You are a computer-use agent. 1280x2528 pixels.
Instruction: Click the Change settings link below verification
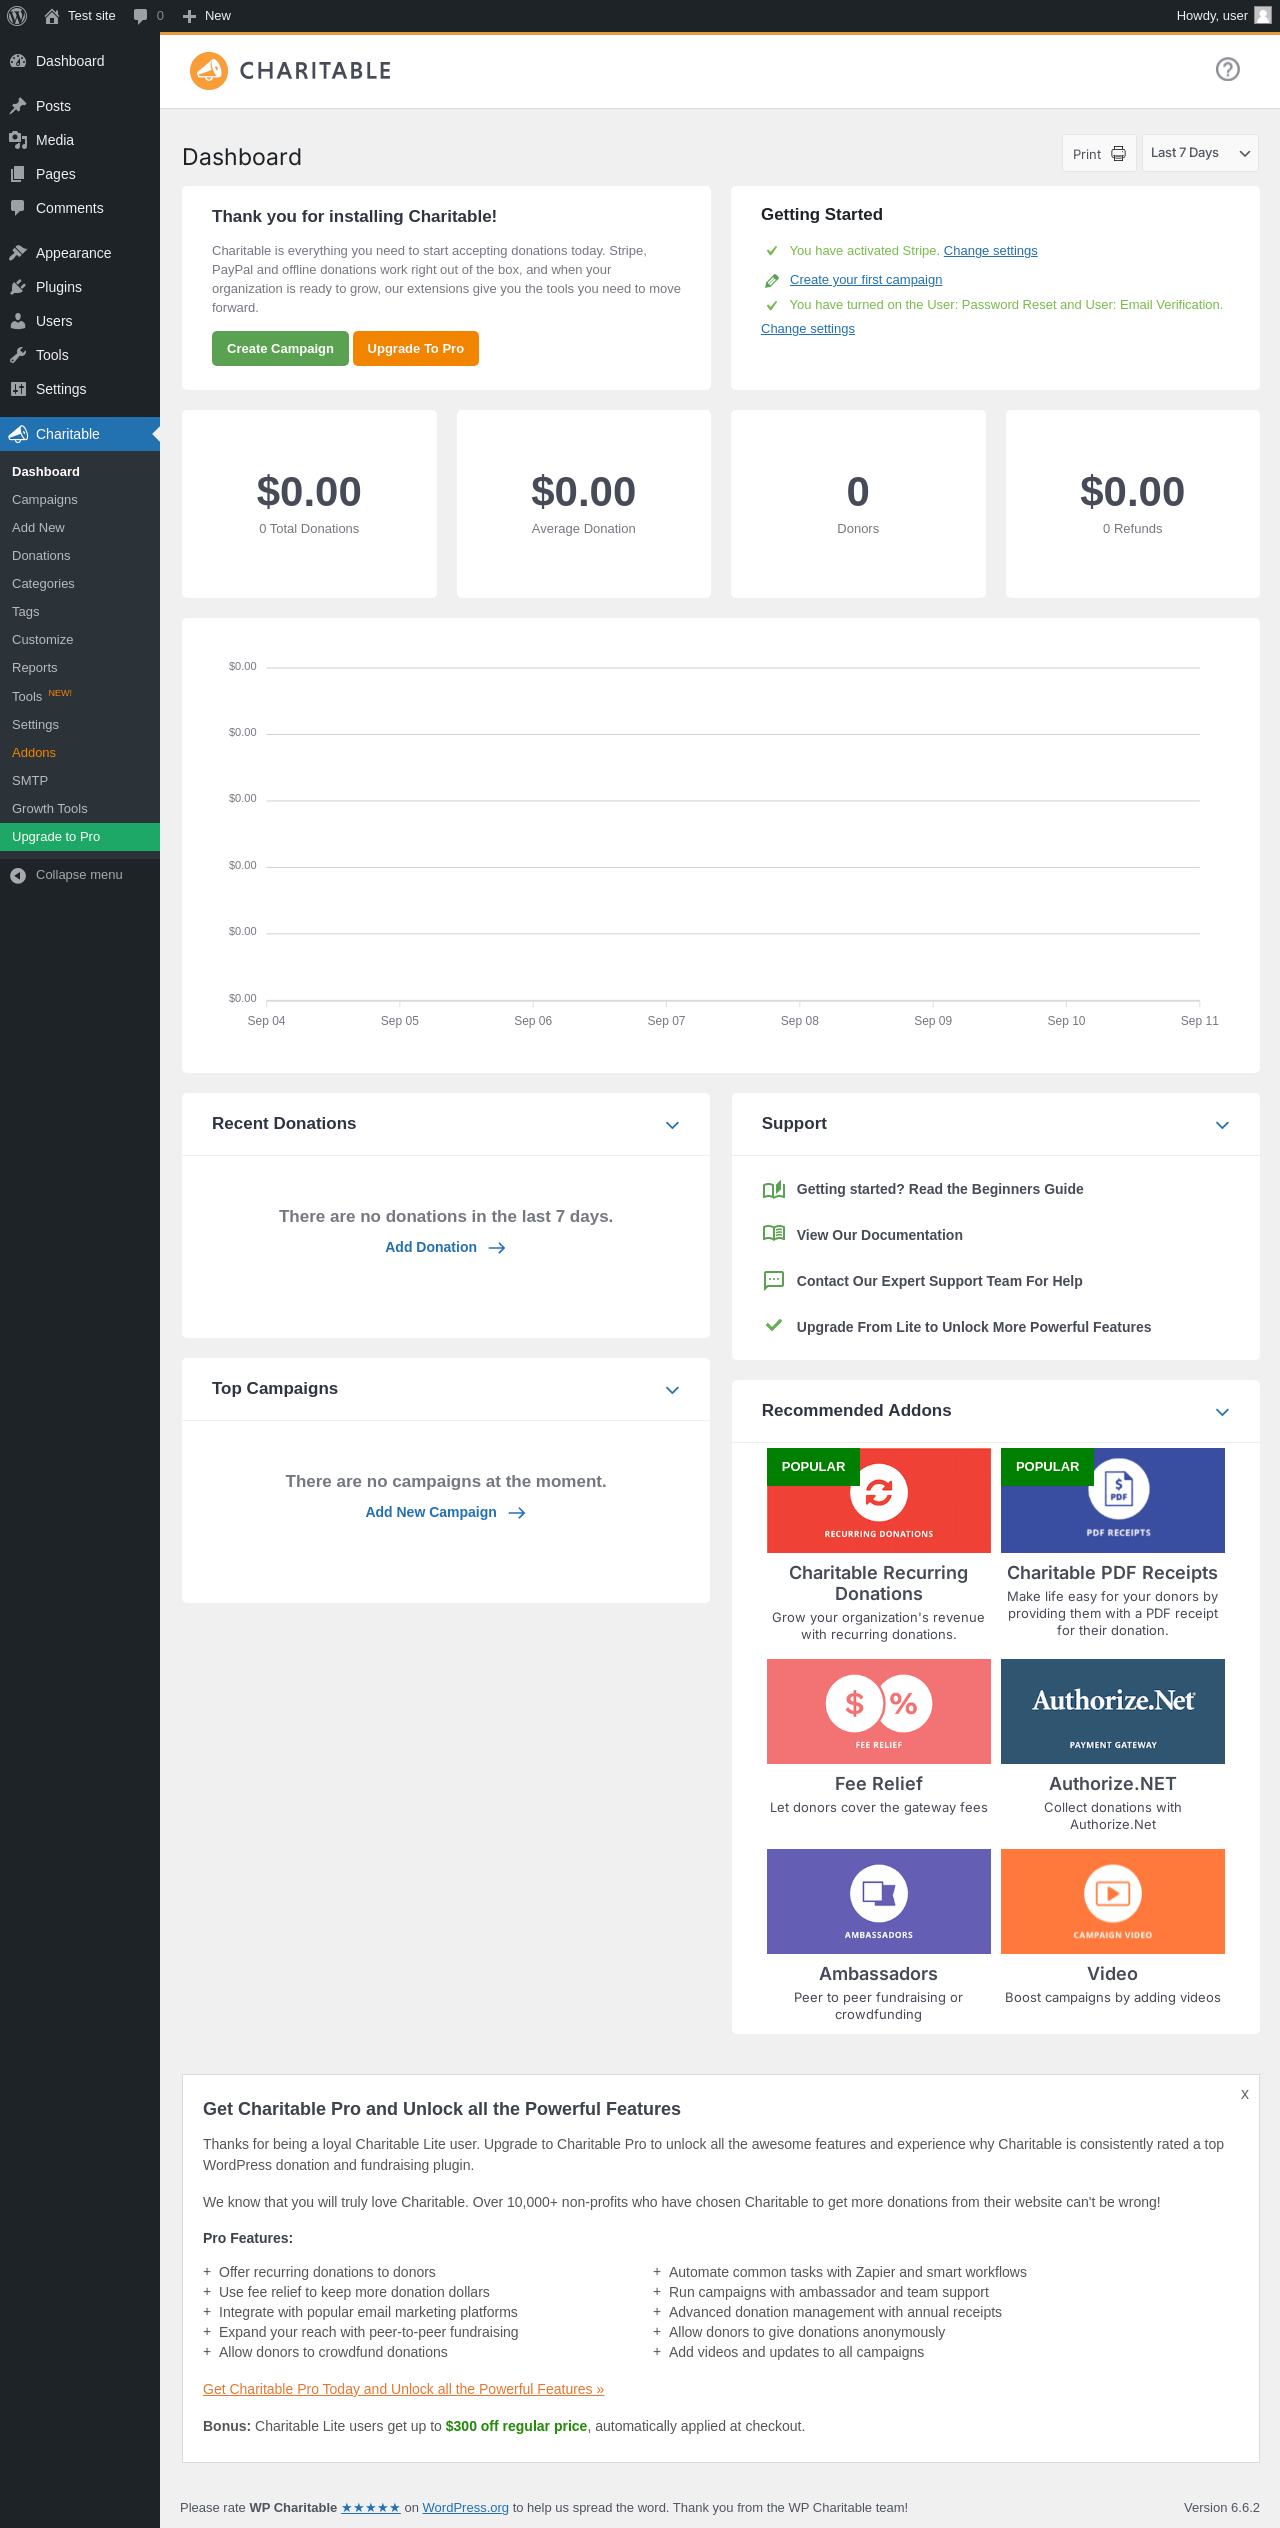(808, 329)
